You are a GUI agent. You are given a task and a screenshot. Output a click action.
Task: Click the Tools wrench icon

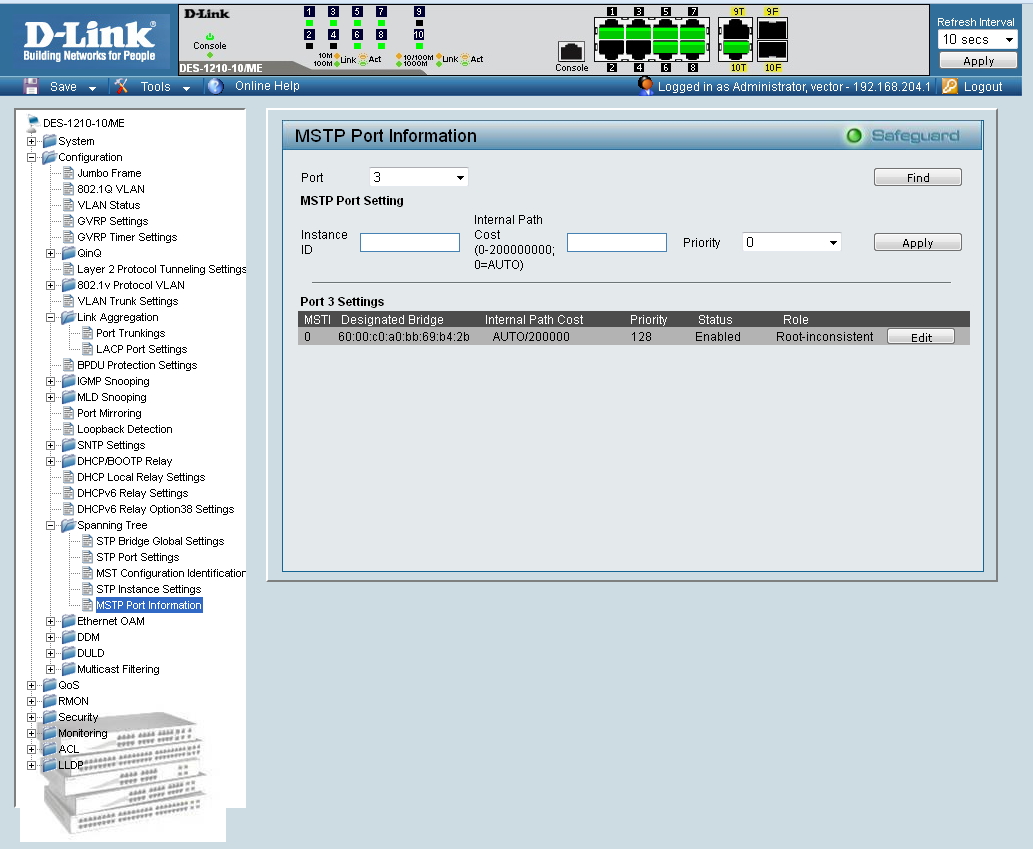pos(122,87)
